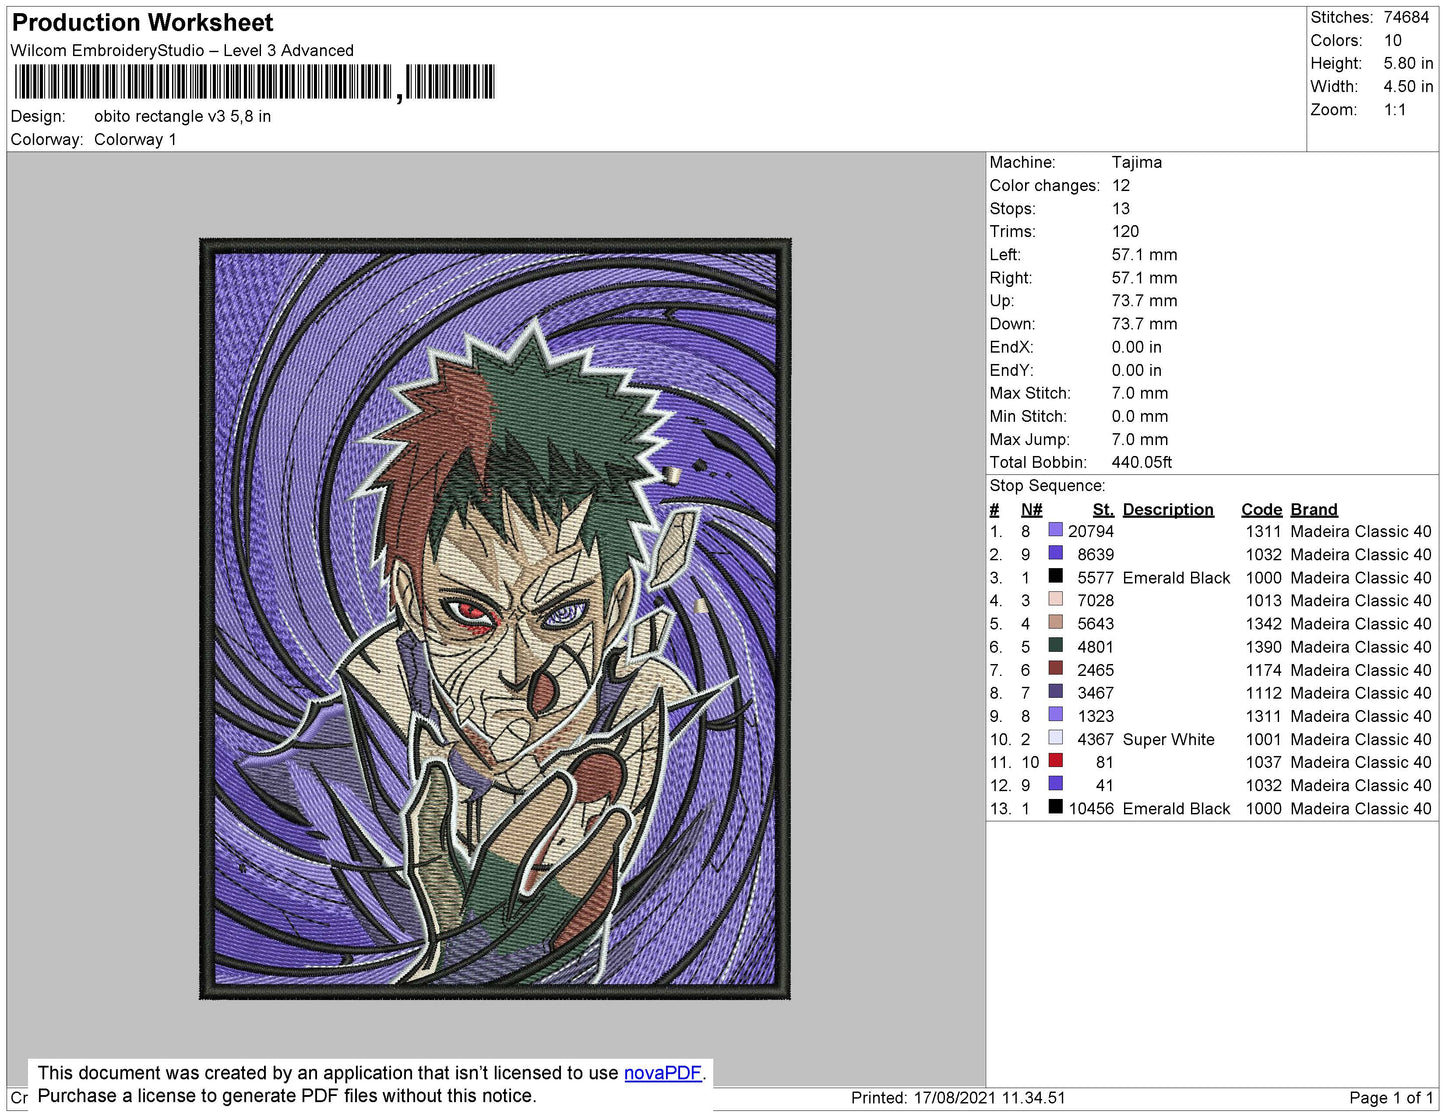Click Color changes value '12'

[1121, 185]
